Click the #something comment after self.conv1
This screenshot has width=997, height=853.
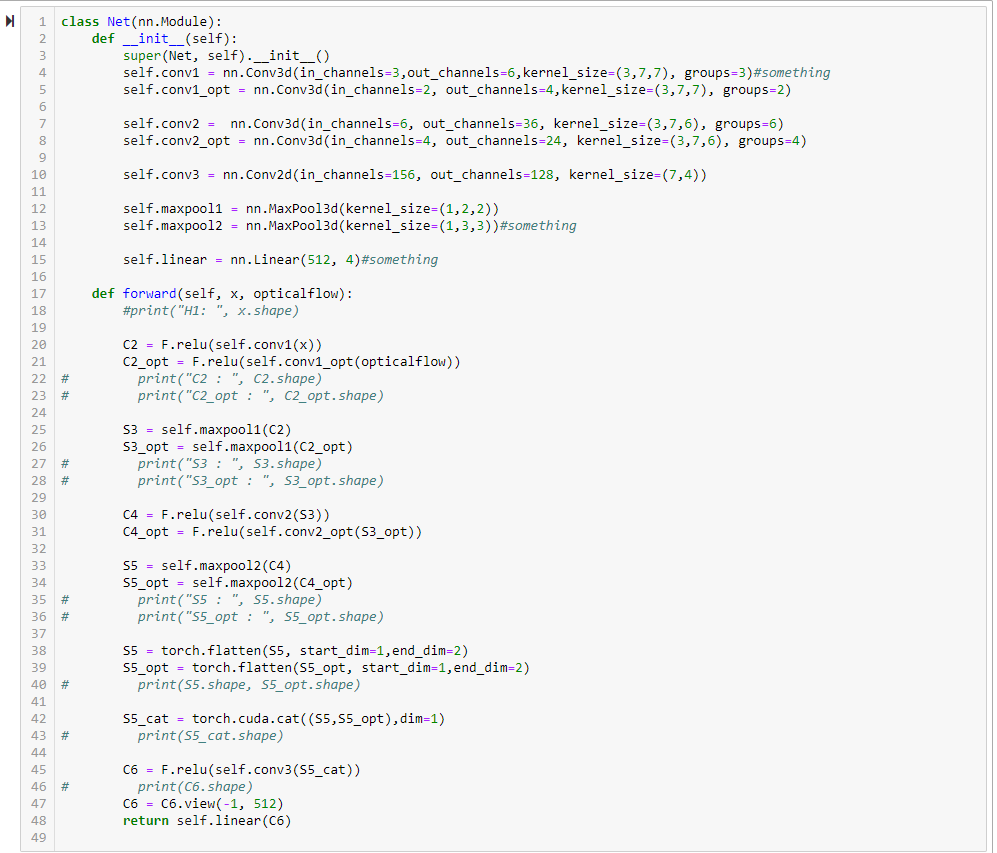796,73
